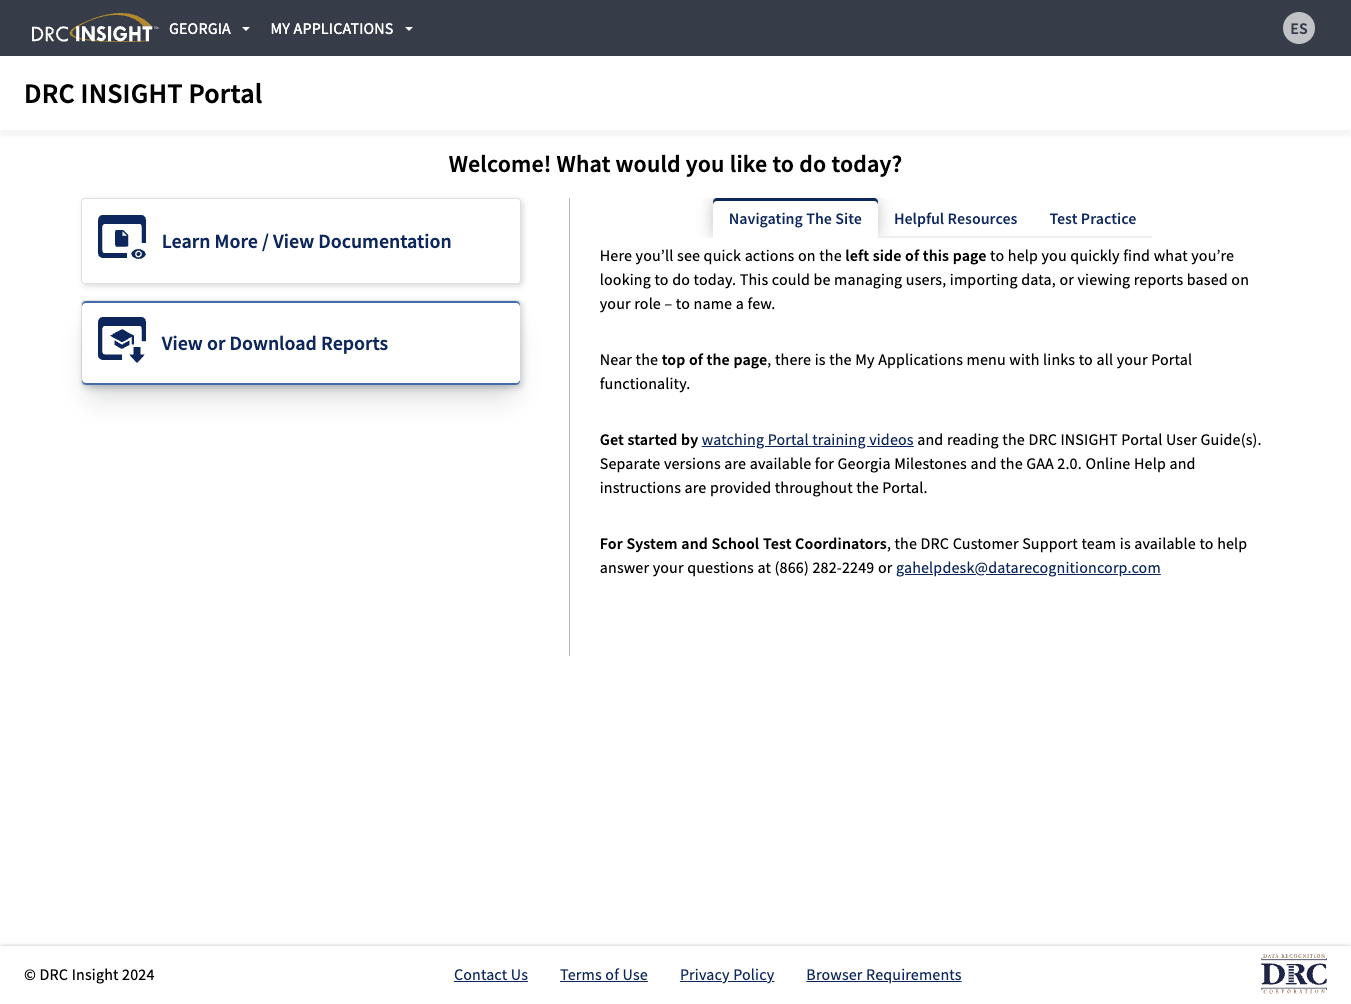Open the Terms of Use link
The width and height of the screenshot is (1351, 1004).
[x=604, y=975]
